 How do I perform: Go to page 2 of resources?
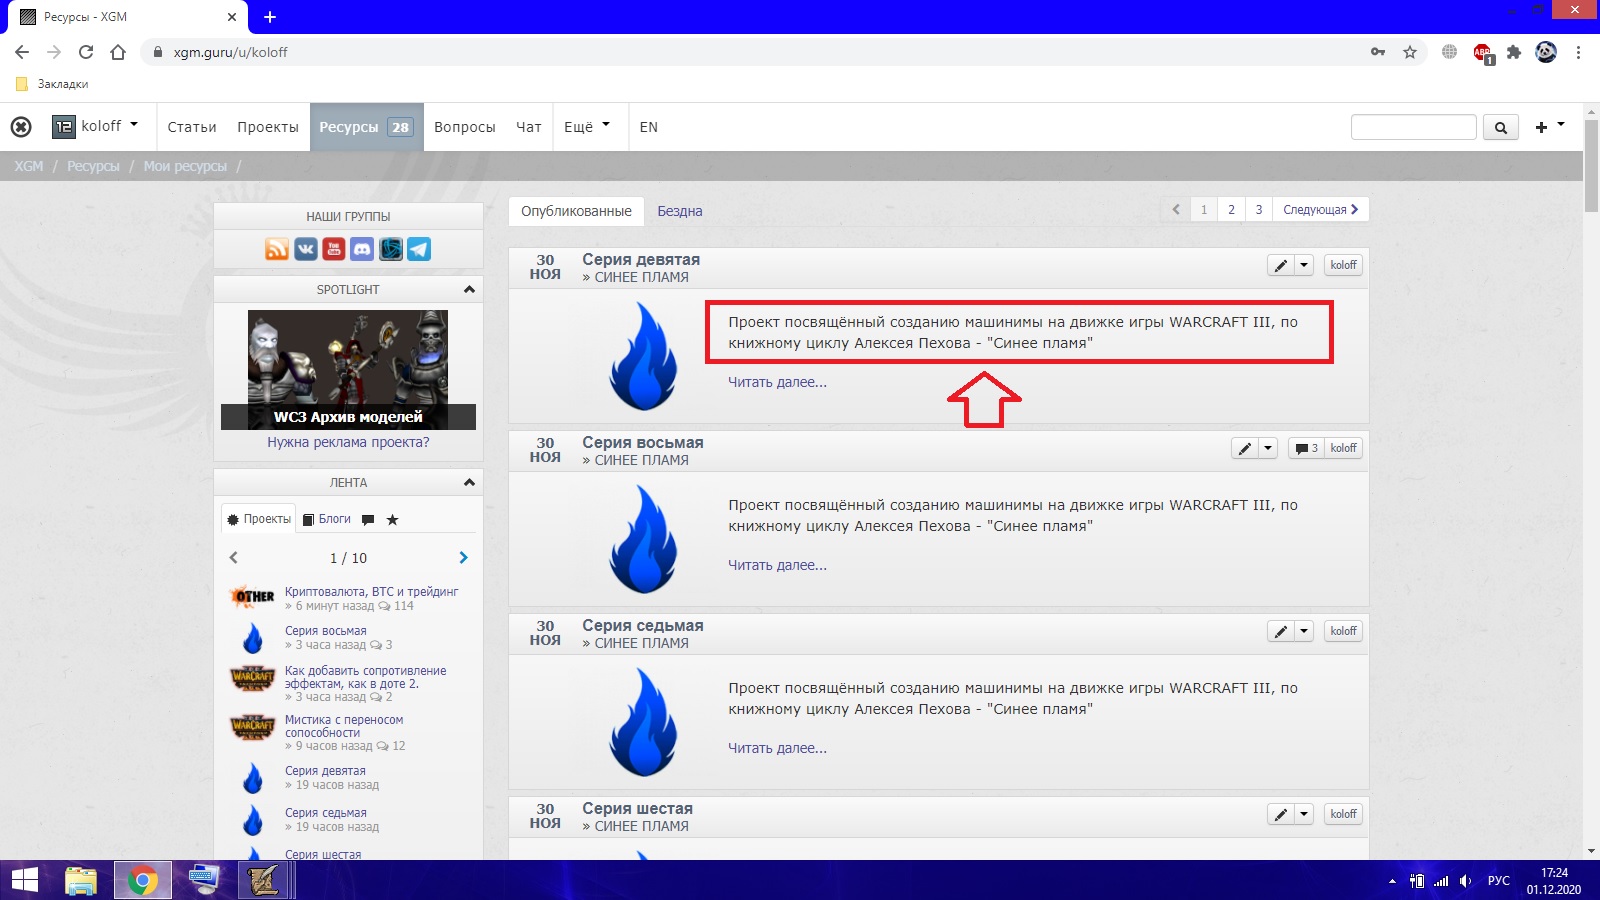pyautogui.click(x=1231, y=210)
